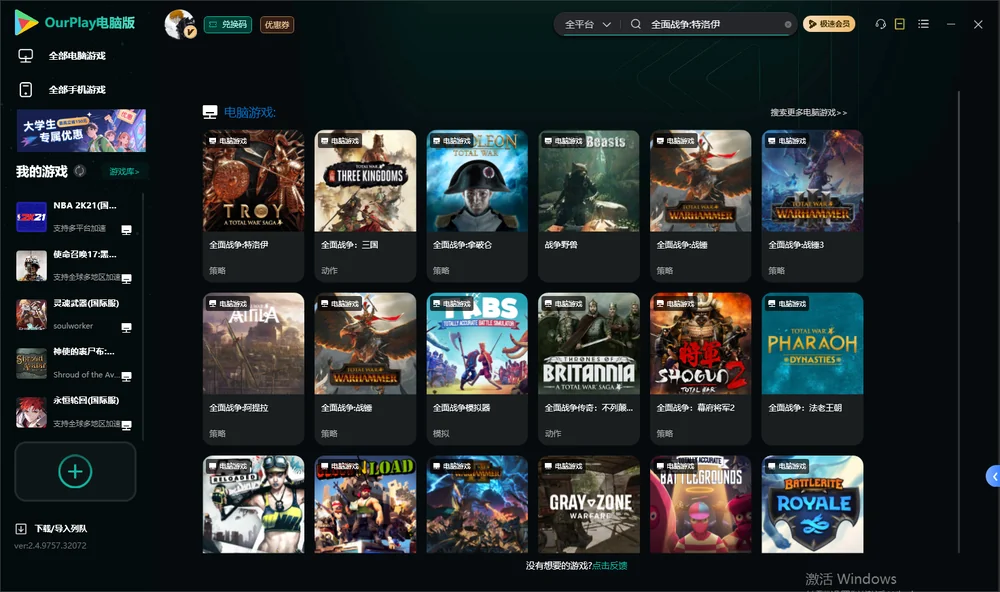Open the 战争野兽 game card
This screenshot has height=592, width=1000.
[x=589, y=205]
